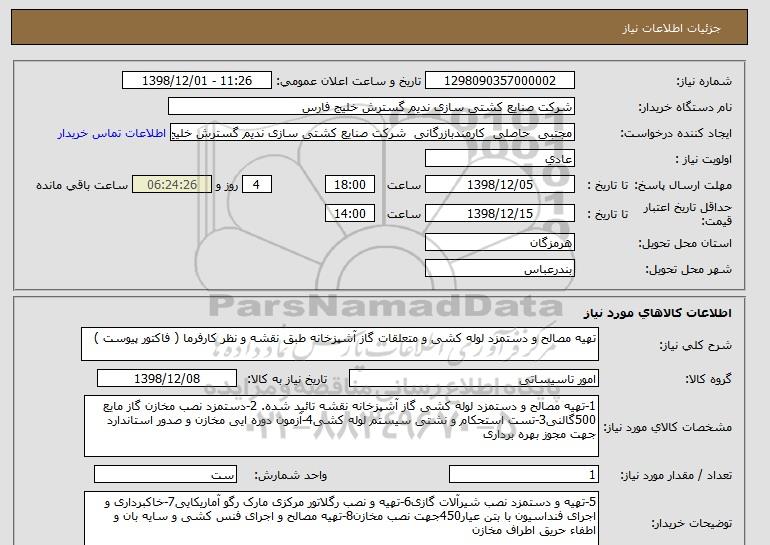Image resolution: width=770 pixels, height=545 pixels.
Task: Click the label توضیحات خریدار
Action: click(x=691, y=523)
